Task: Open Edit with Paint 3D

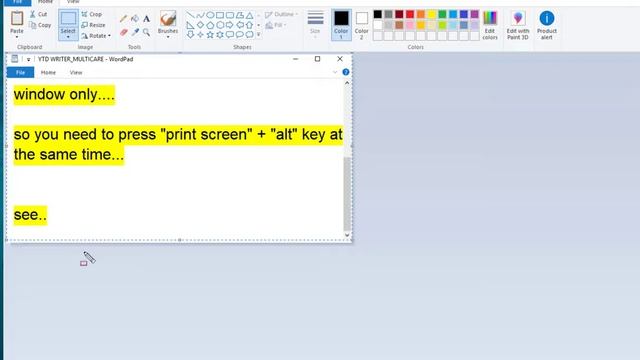Action: [x=518, y=25]
